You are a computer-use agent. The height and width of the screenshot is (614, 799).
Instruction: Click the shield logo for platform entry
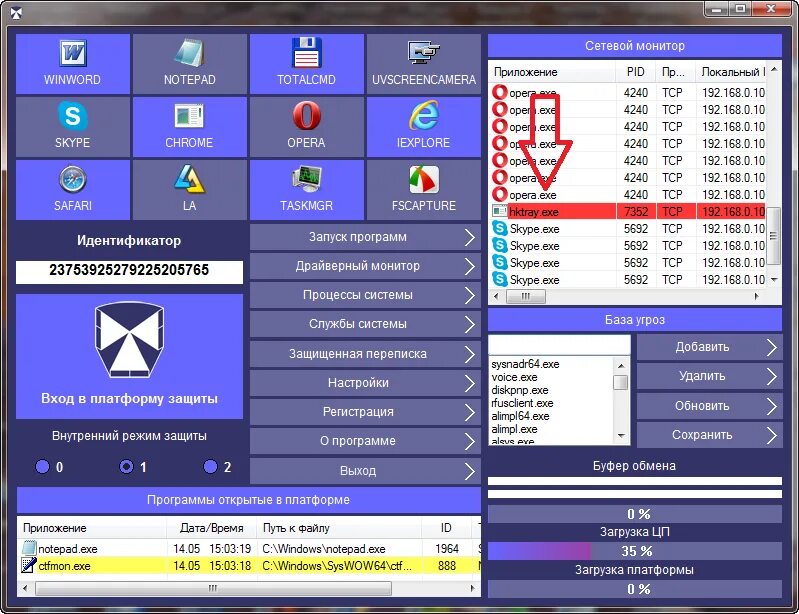click(129, 339)
